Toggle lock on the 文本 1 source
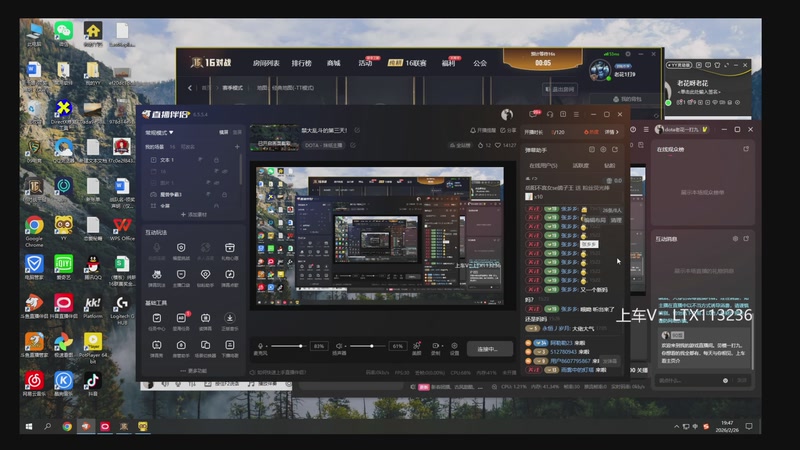This screenshot has height=450, width=800. (x=216, y=160)
